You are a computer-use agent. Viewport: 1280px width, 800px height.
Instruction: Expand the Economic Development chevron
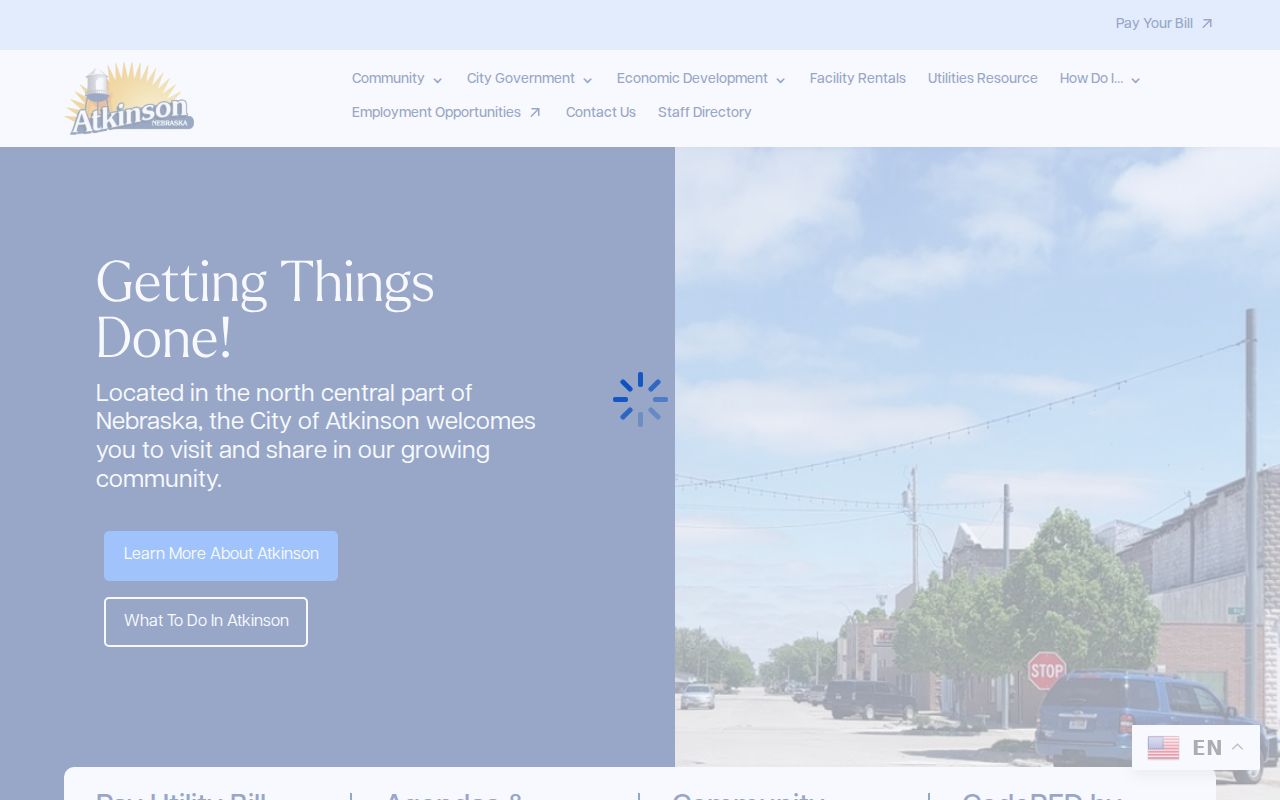[780, 80]
